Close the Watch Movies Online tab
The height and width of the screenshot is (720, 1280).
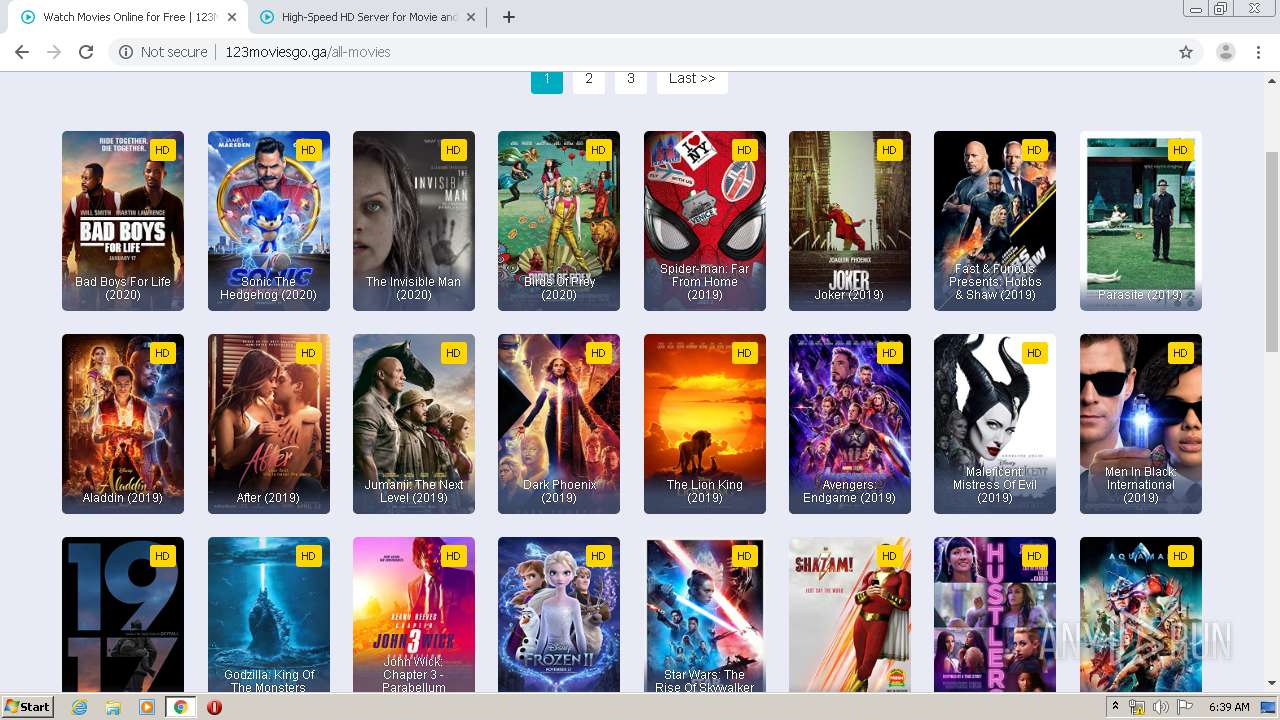click(x=232, y=17)
